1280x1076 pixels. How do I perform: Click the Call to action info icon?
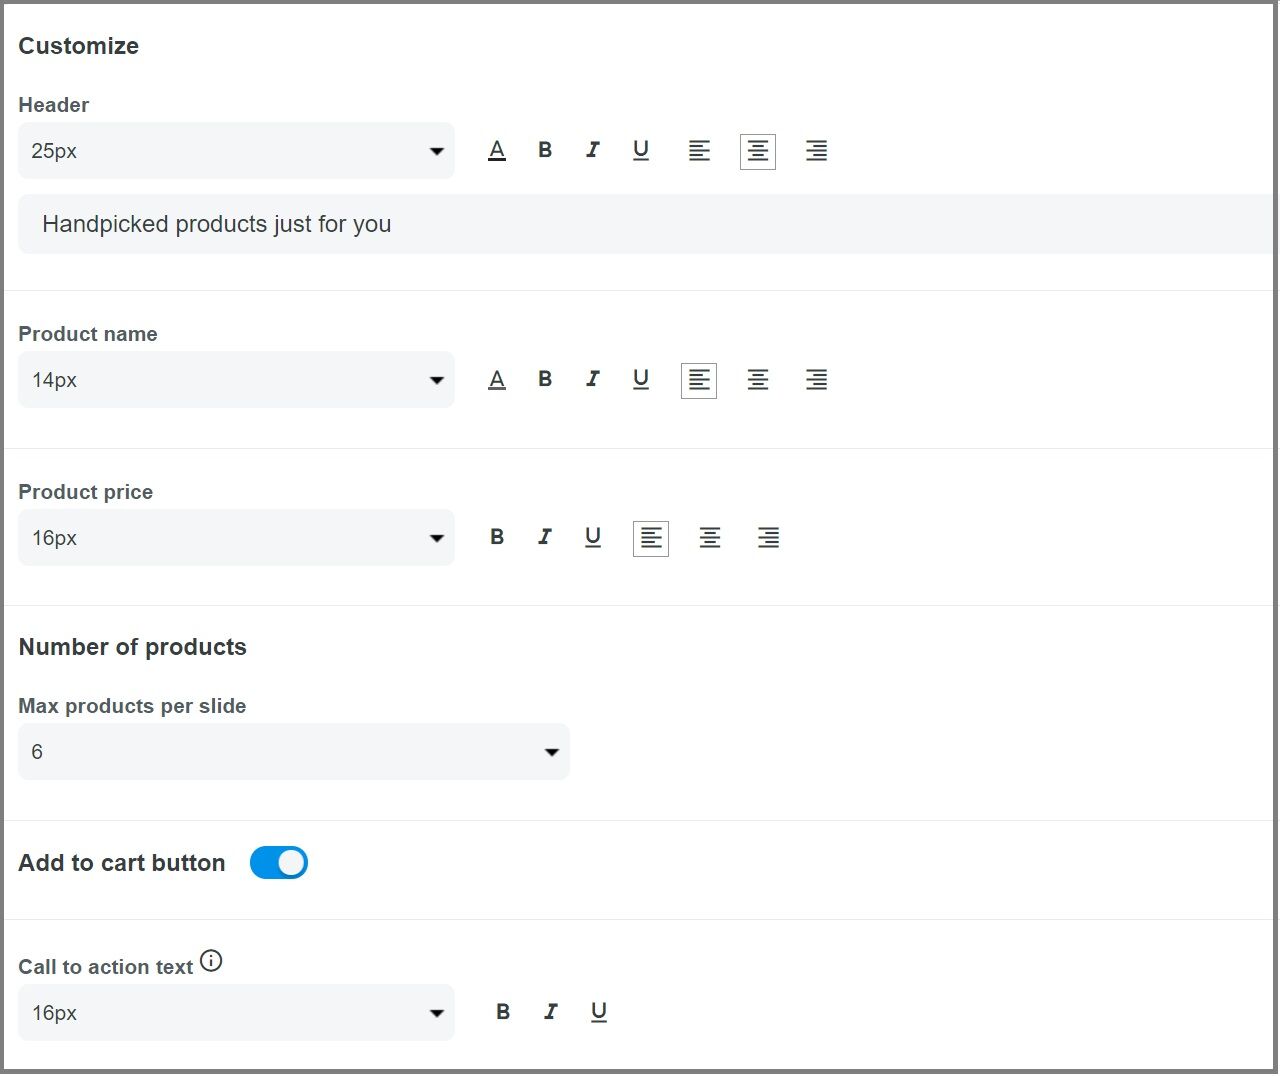click(211, 961)
